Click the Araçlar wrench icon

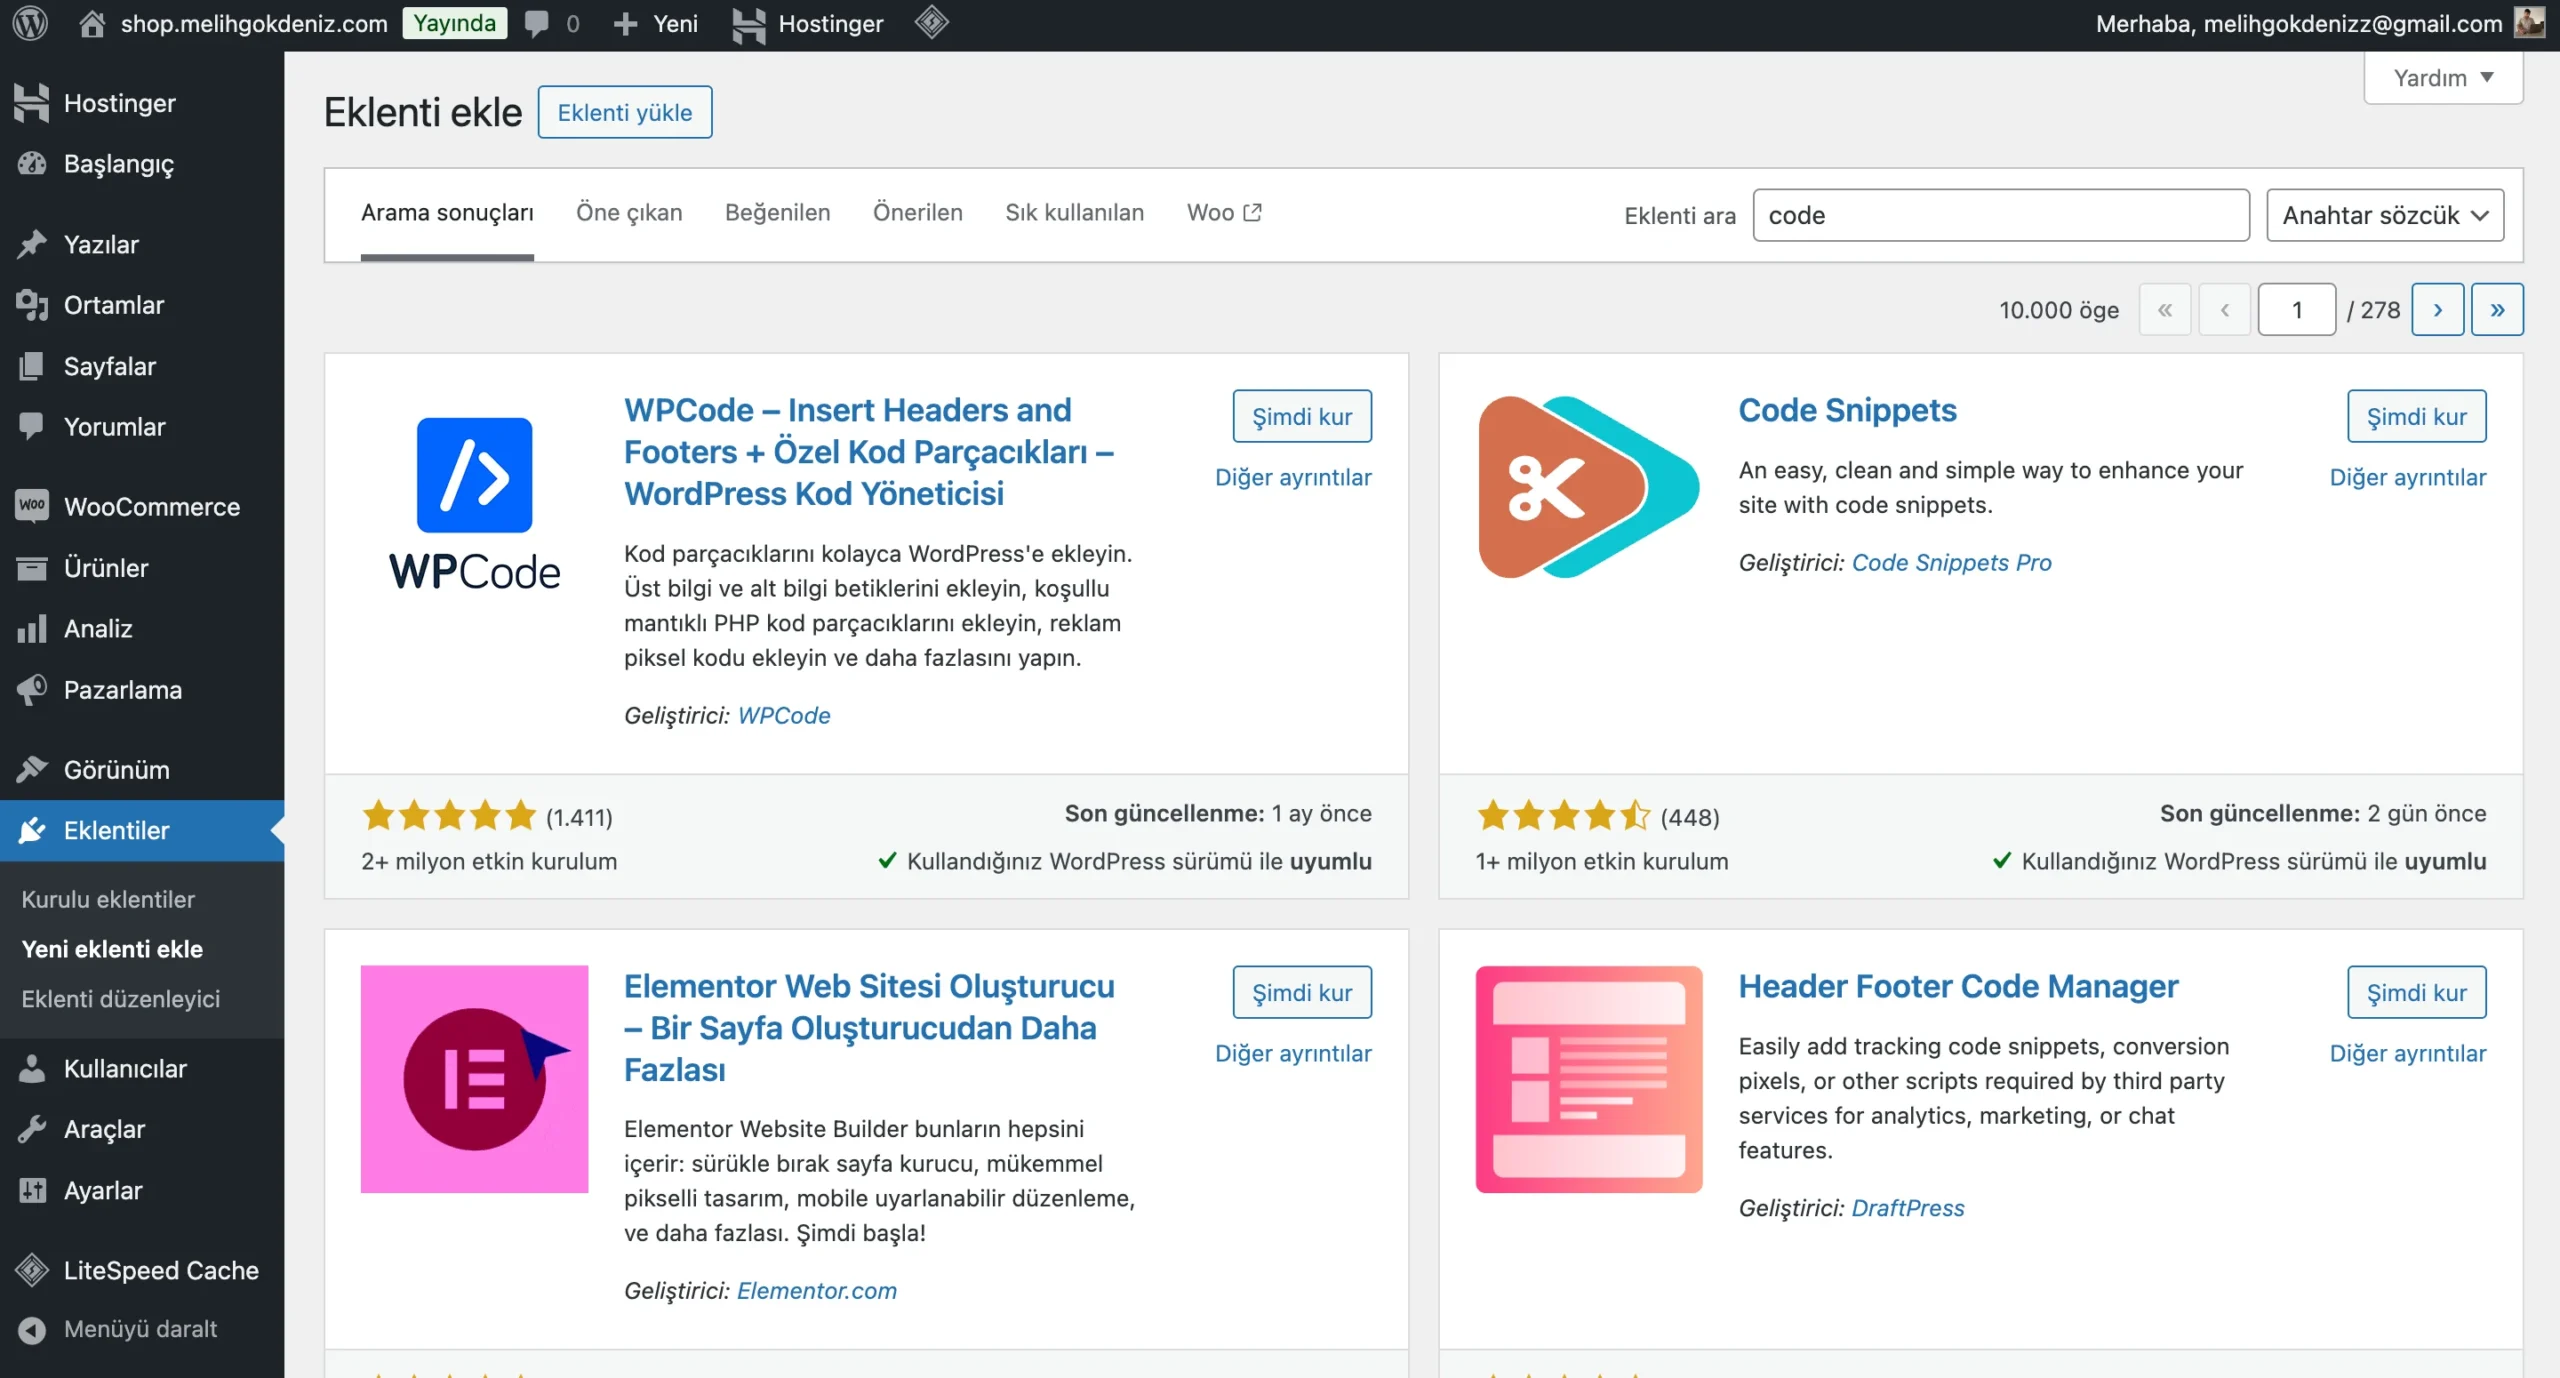pos(32,1129)
